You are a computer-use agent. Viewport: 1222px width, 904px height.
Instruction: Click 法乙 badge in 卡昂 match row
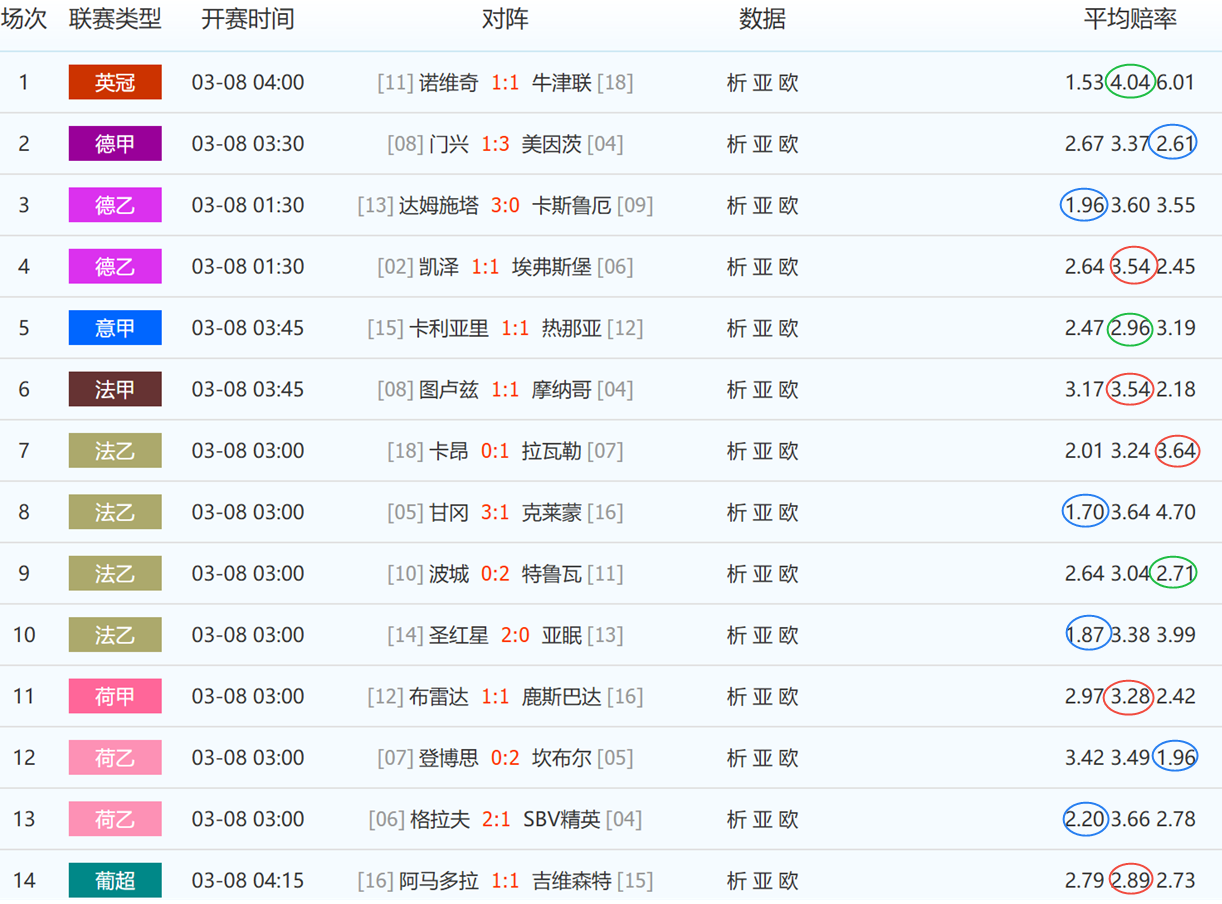click(x=115, y=451)
